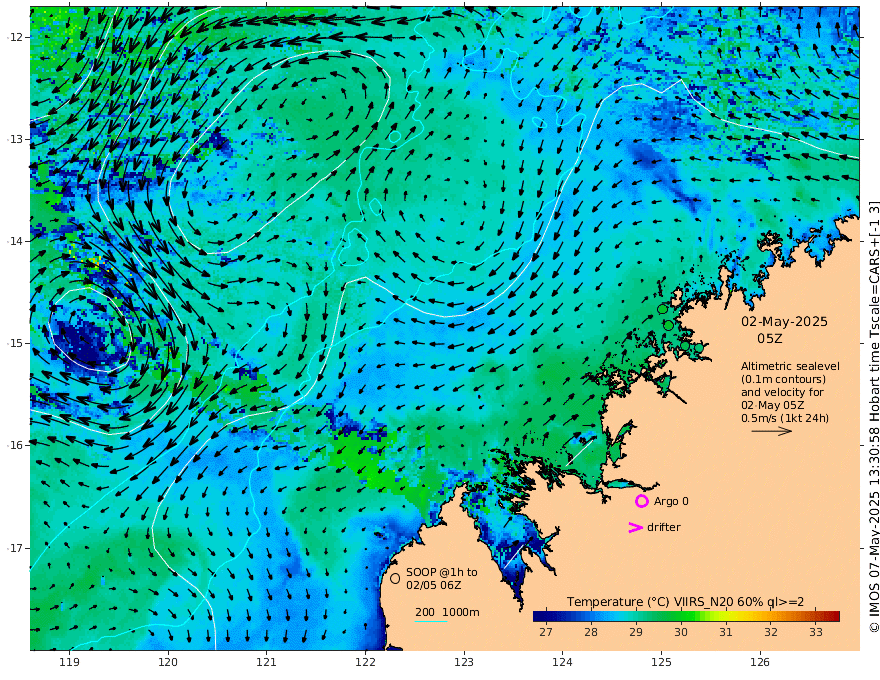Image resolution: width=880 pixels, height=680 pixels.
Task: Click the 29 tick label on colorbar
Action: pyautogui.click(x=635, y=632)
